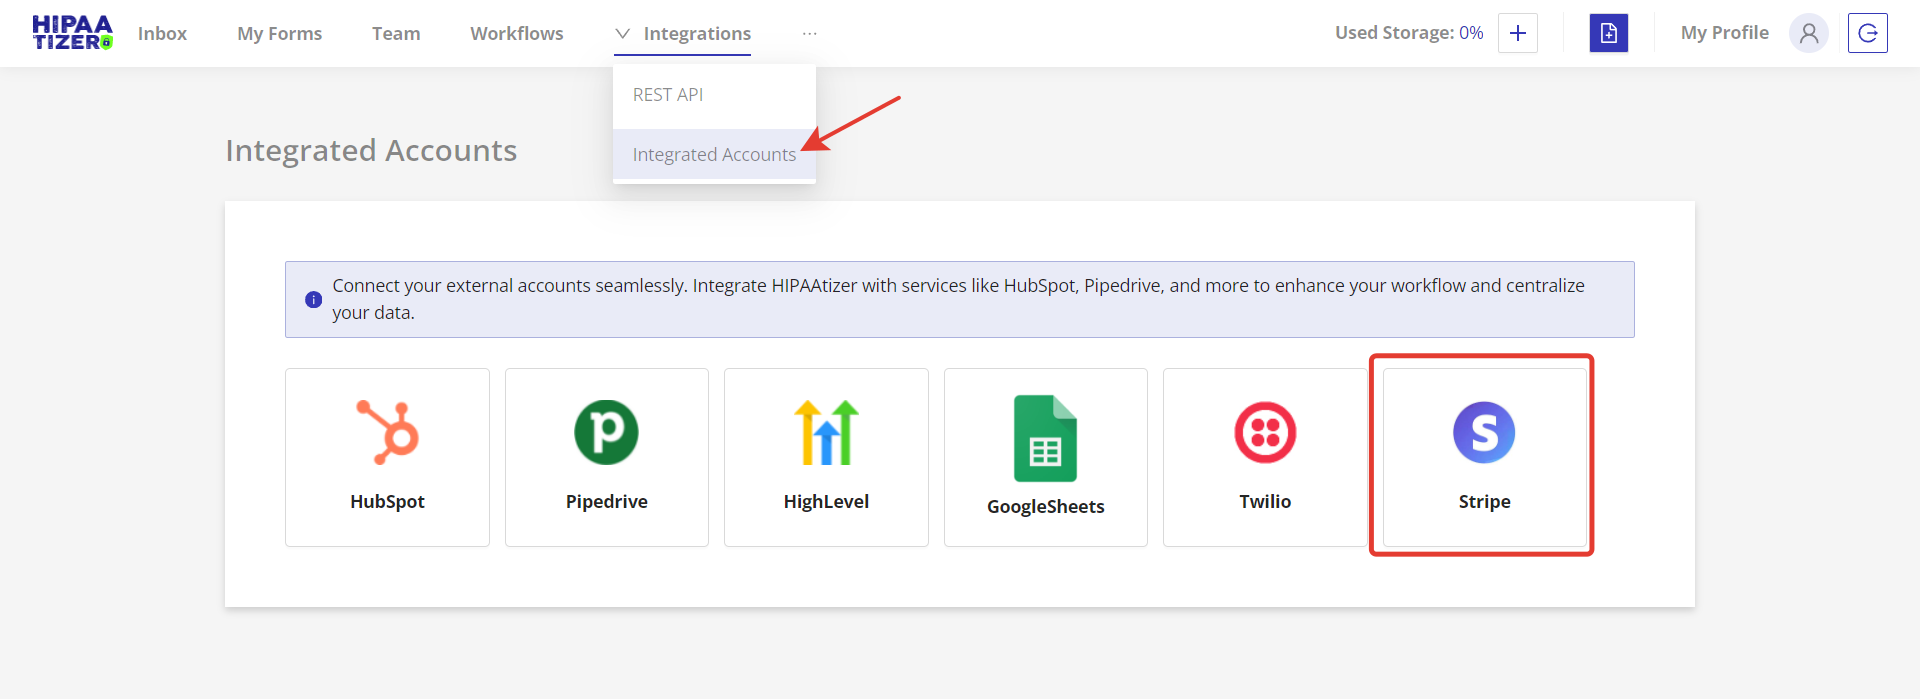Image resolution: width=1920 pixels, height=699 pixels.
Task: Go to the Inbox tab
Action: (162, 33)
